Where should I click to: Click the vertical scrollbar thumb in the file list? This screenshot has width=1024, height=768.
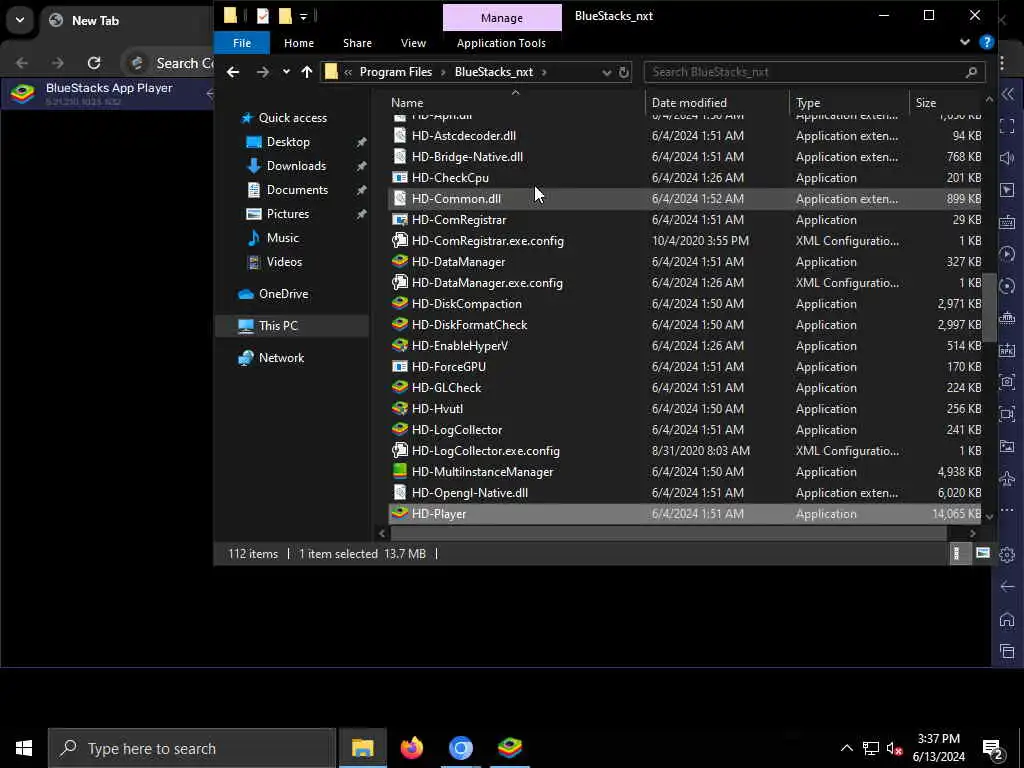pyautogui.click(x=989, y=308)
